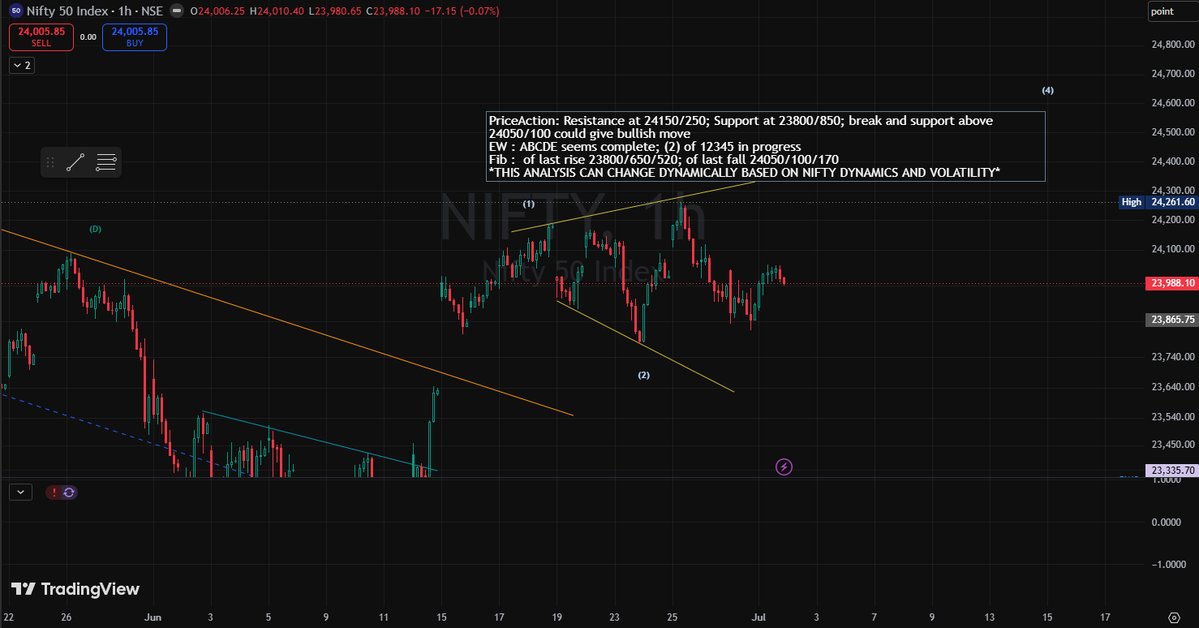
Task: Select the PriceAction analysis text box
Action: [765, 146]
